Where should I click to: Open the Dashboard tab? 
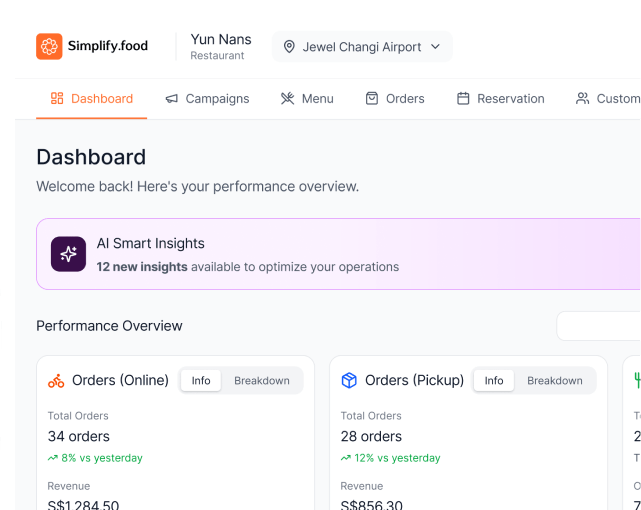(x=91, y=99)
